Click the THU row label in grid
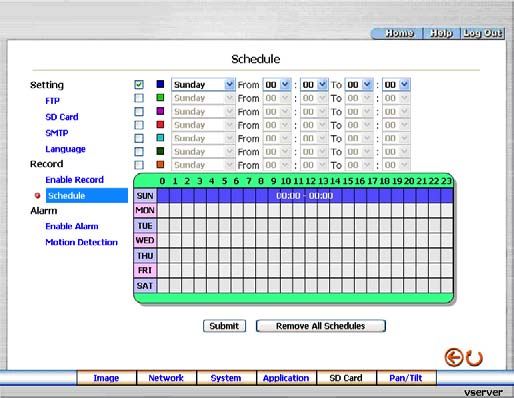 [x=145, y=256]
